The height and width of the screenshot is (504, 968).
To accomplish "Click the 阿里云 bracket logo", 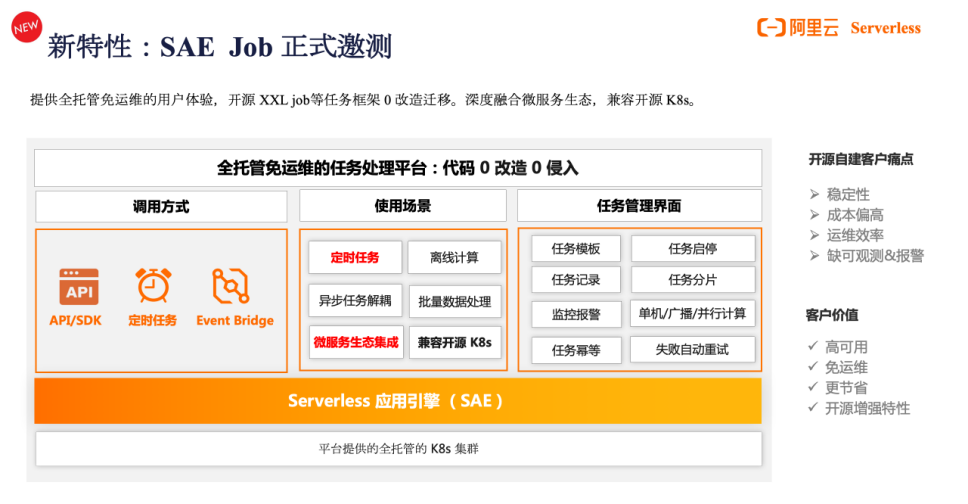I will tap(771, 28).
